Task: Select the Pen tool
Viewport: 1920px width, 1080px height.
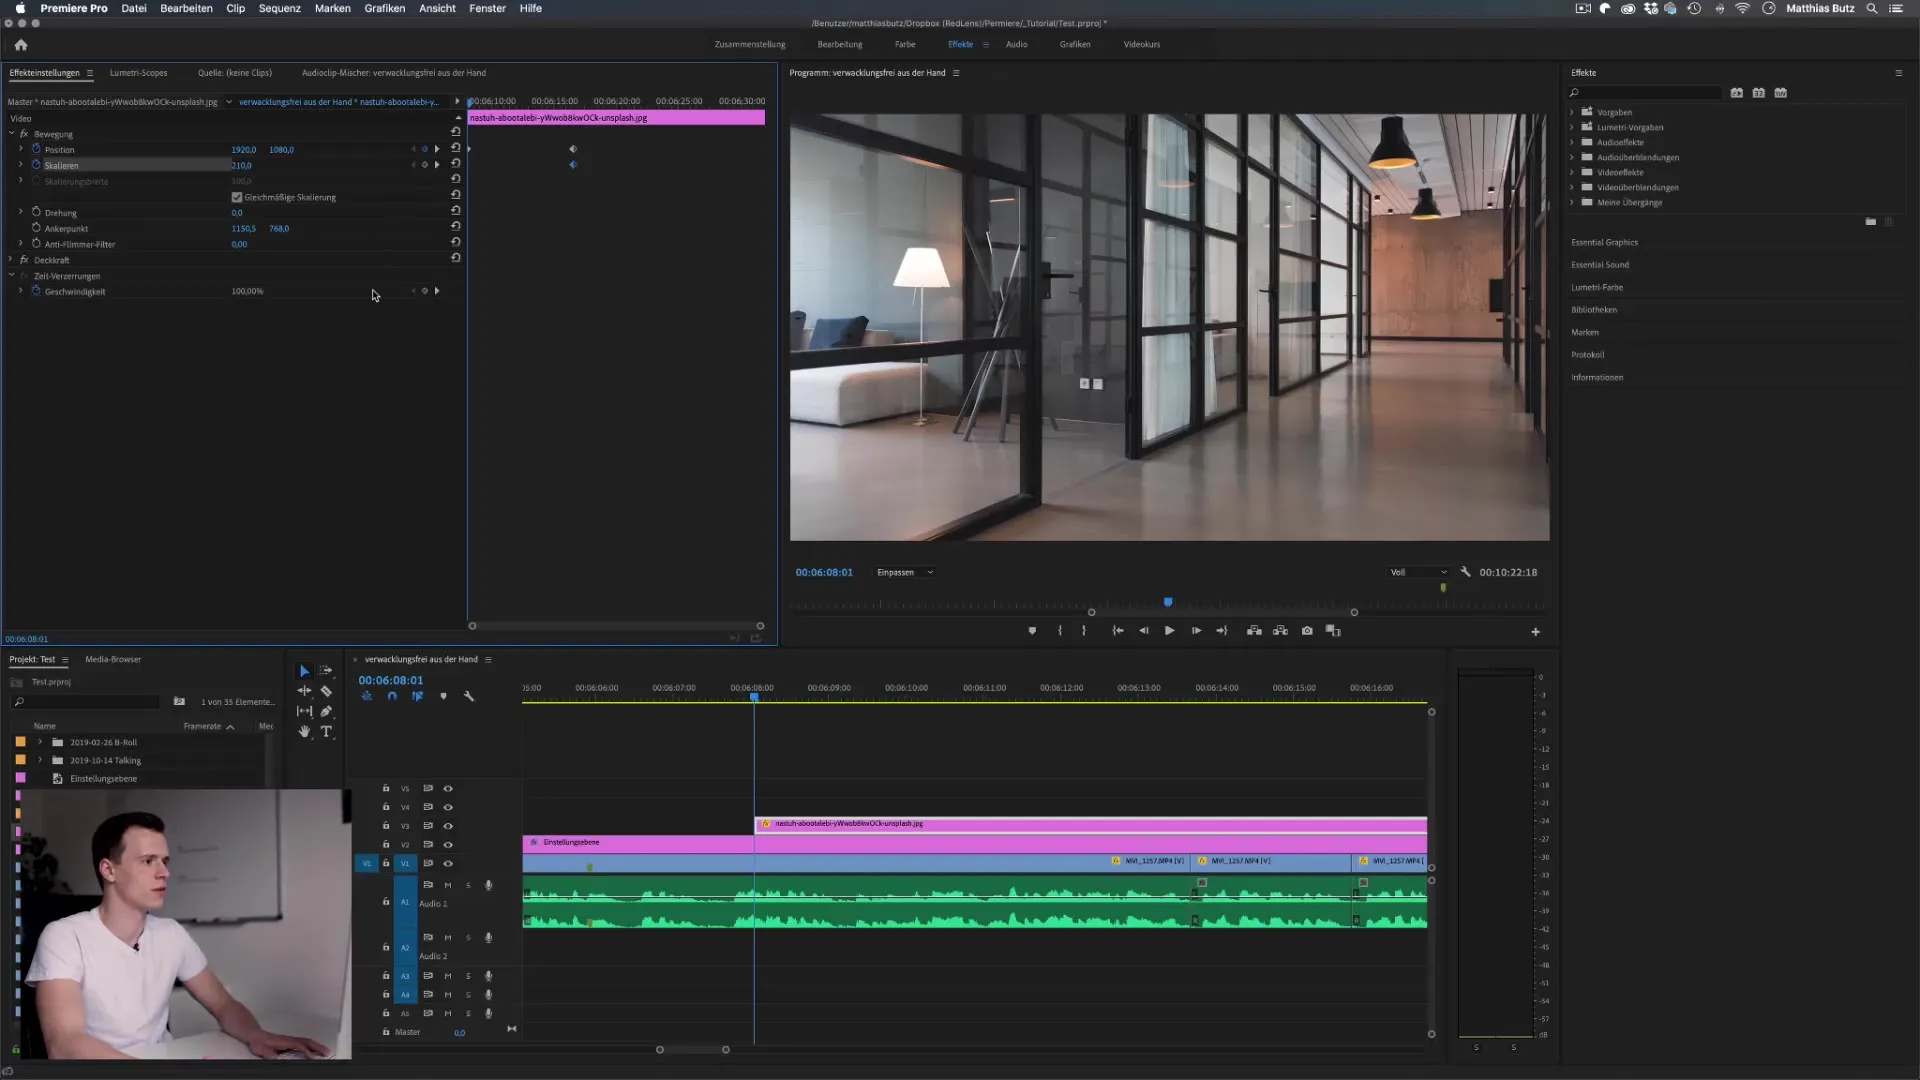Action: [326, 711]
